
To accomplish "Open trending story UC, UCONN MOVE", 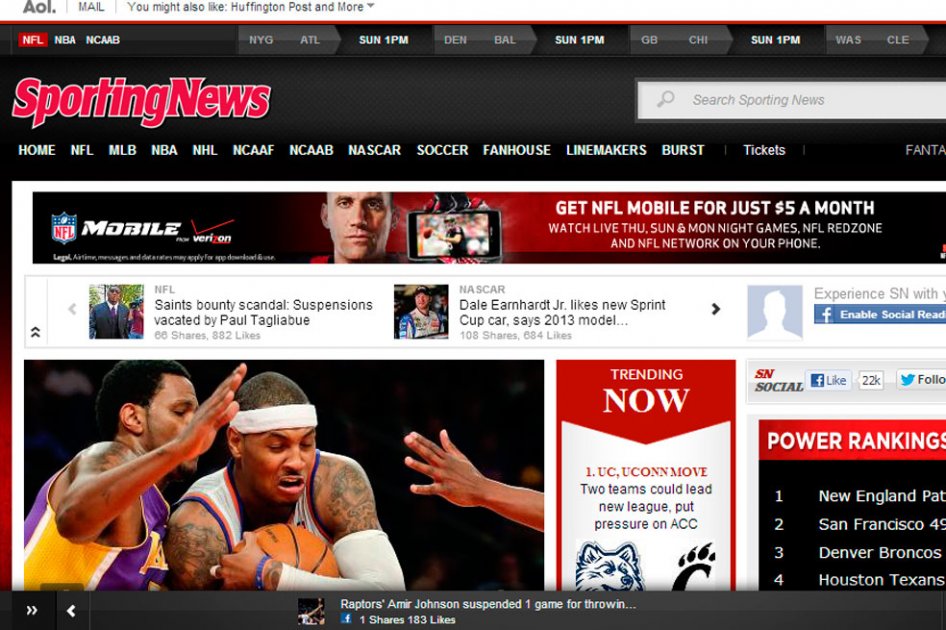I will (646, 472).
